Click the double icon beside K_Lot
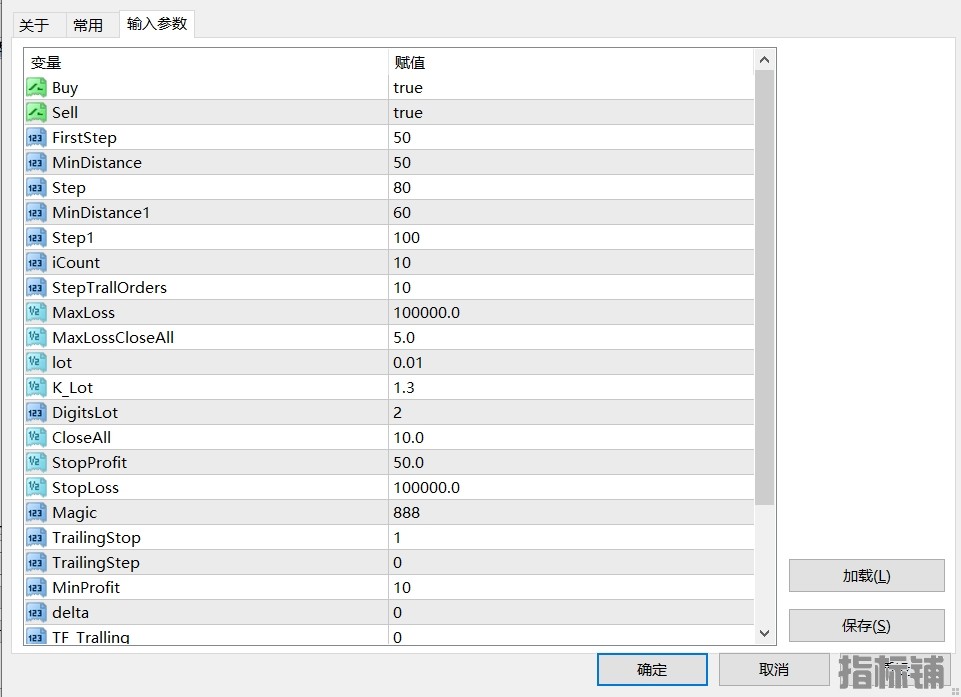 pyautogui.click(x=36, y=388)
